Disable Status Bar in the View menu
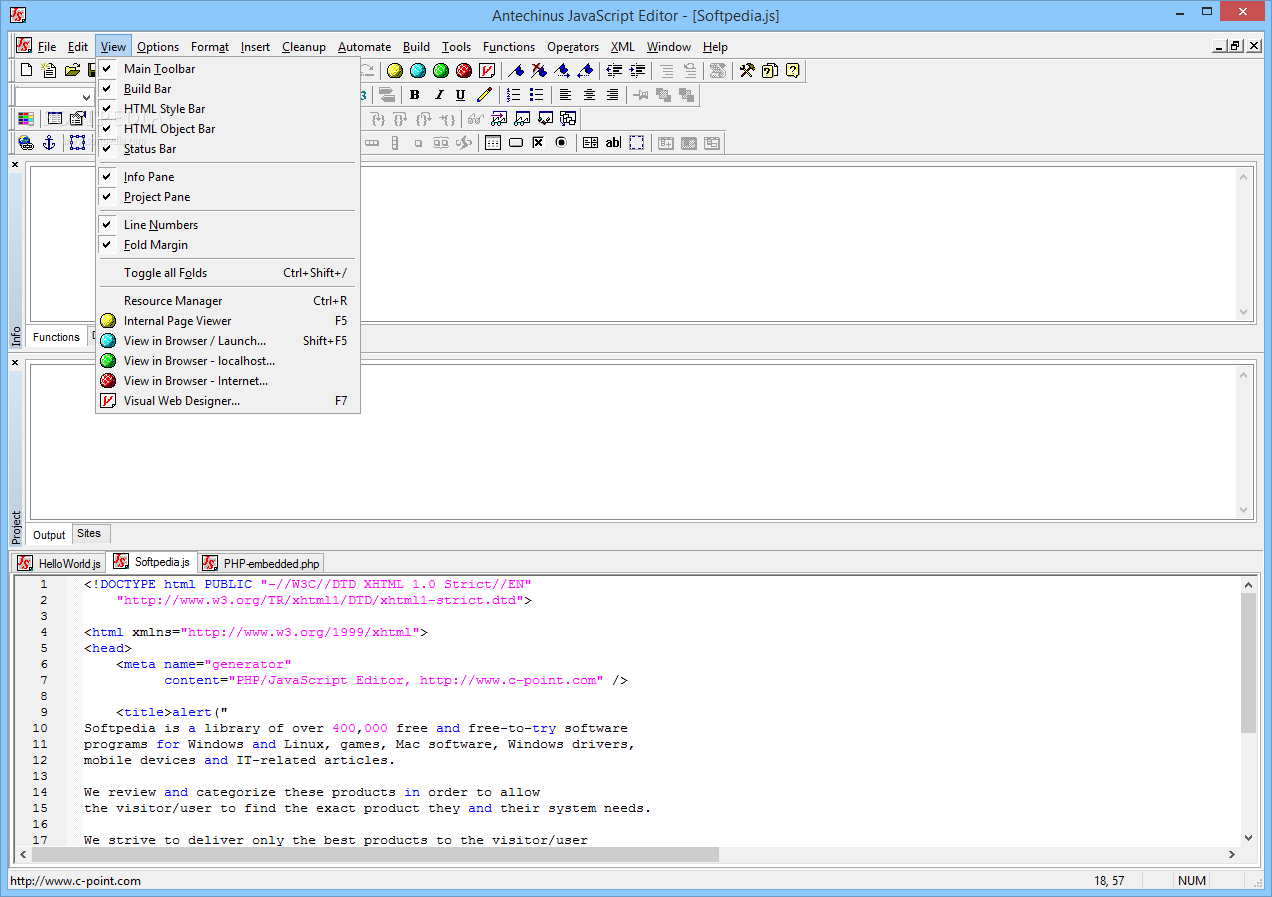Viewport: 1272px width, 897px height. click(x=150, y=149)
